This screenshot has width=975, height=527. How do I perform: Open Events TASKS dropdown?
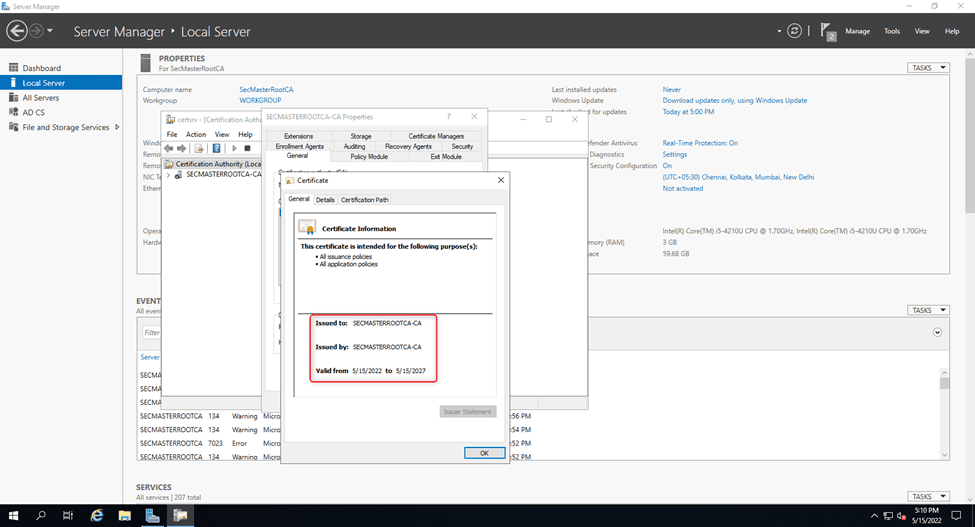pos(928,310)
